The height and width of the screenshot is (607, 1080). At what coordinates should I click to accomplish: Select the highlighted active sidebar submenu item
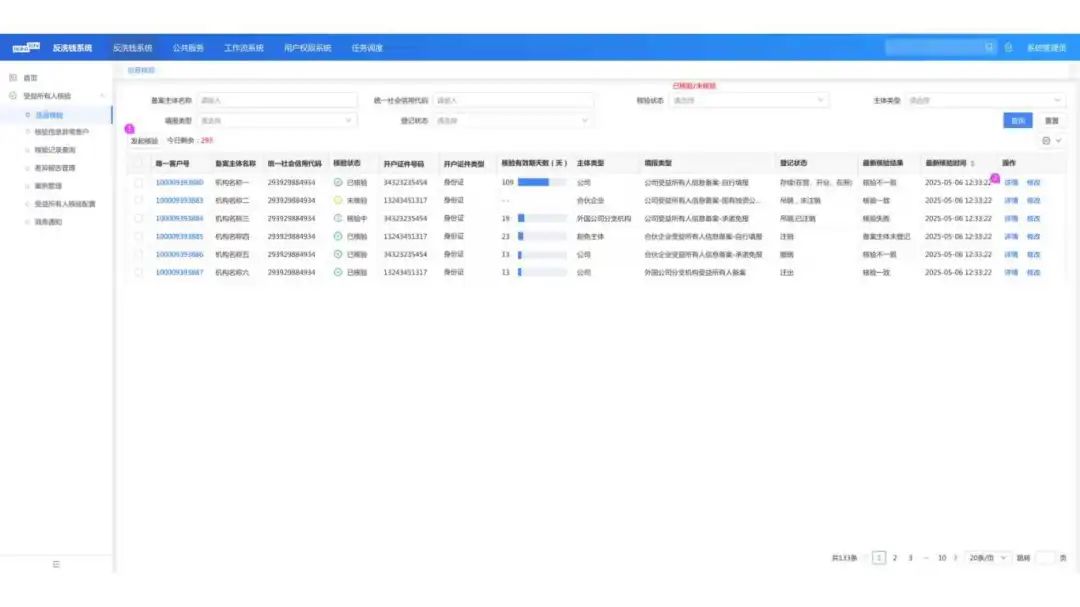(x=56, y=115)
